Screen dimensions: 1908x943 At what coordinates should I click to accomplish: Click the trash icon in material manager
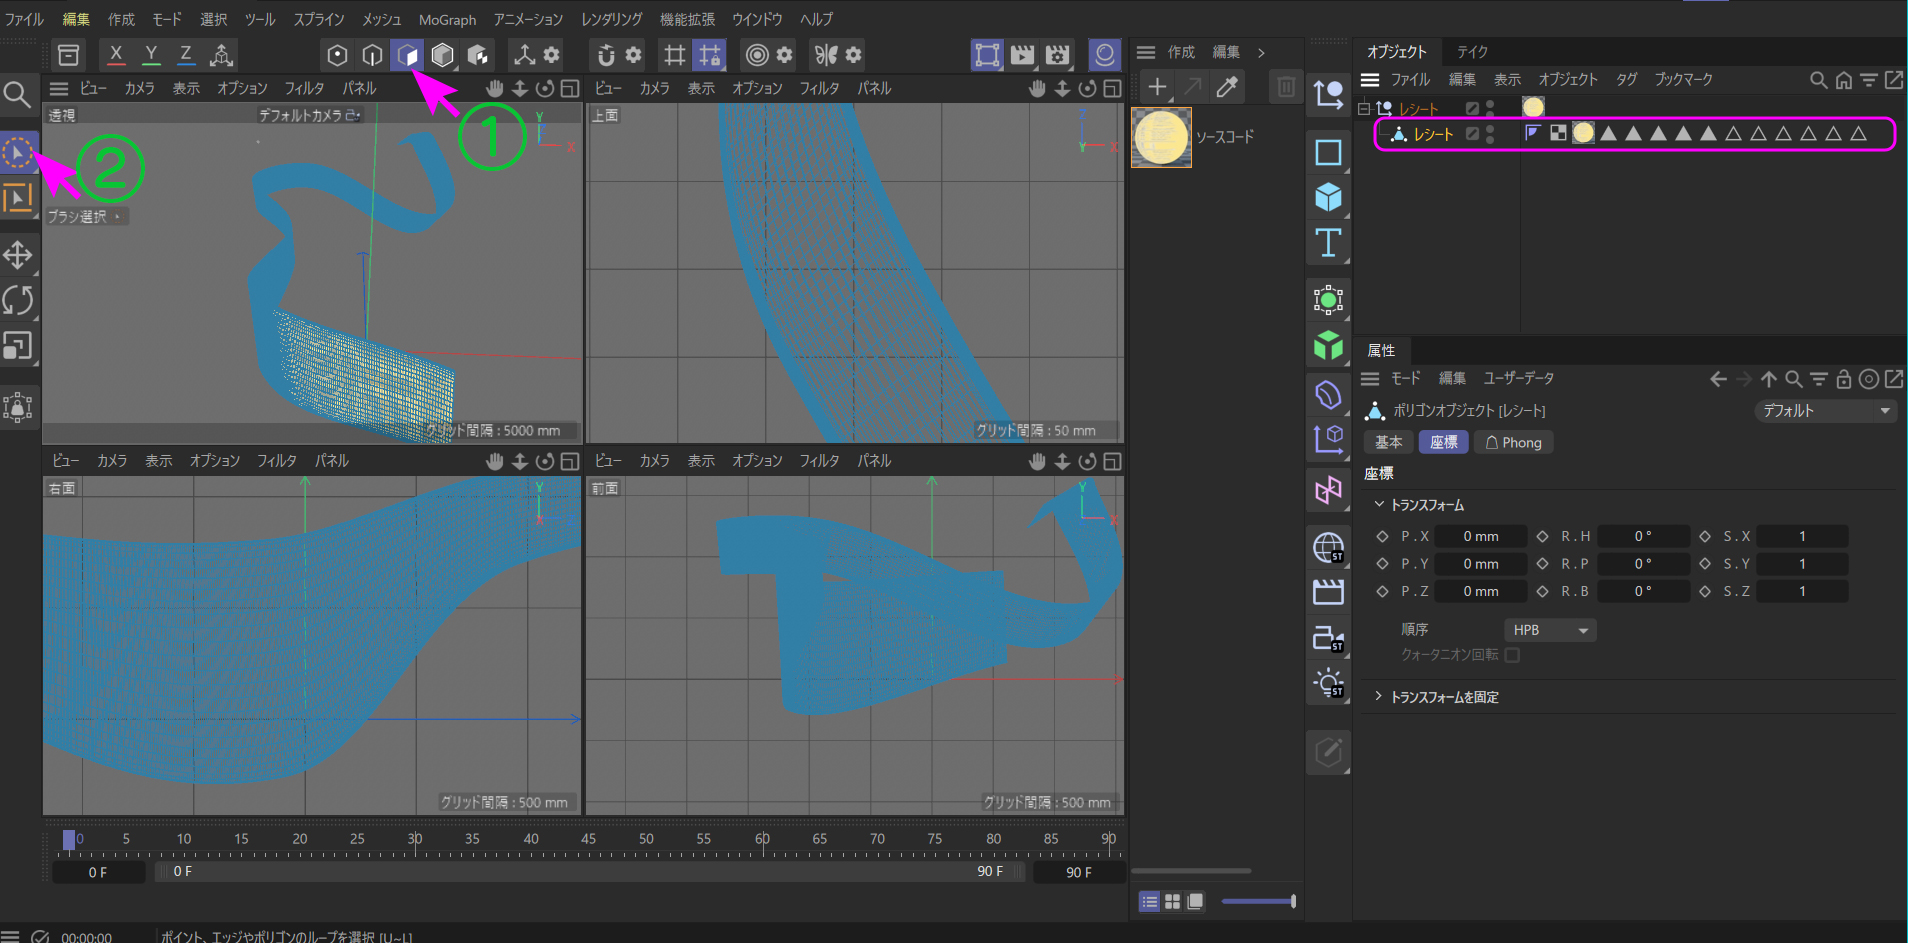[x=1286, y=88]
